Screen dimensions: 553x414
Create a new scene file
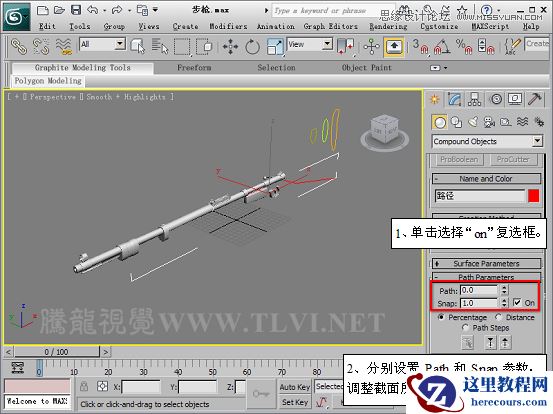coord(43,10)
